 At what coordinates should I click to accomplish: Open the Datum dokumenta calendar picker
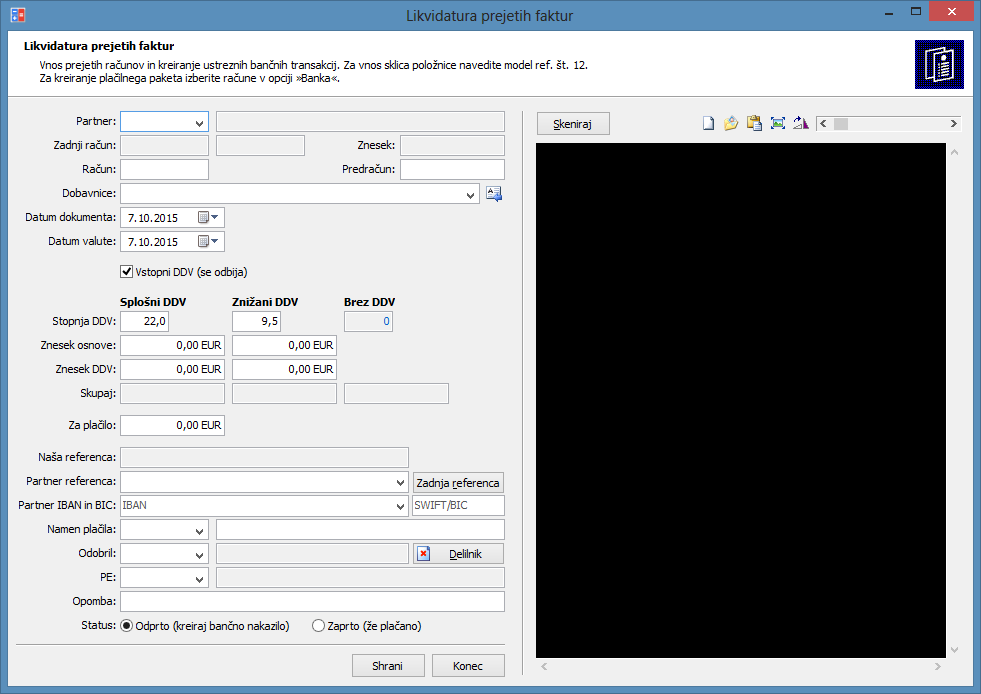(209, 217)
